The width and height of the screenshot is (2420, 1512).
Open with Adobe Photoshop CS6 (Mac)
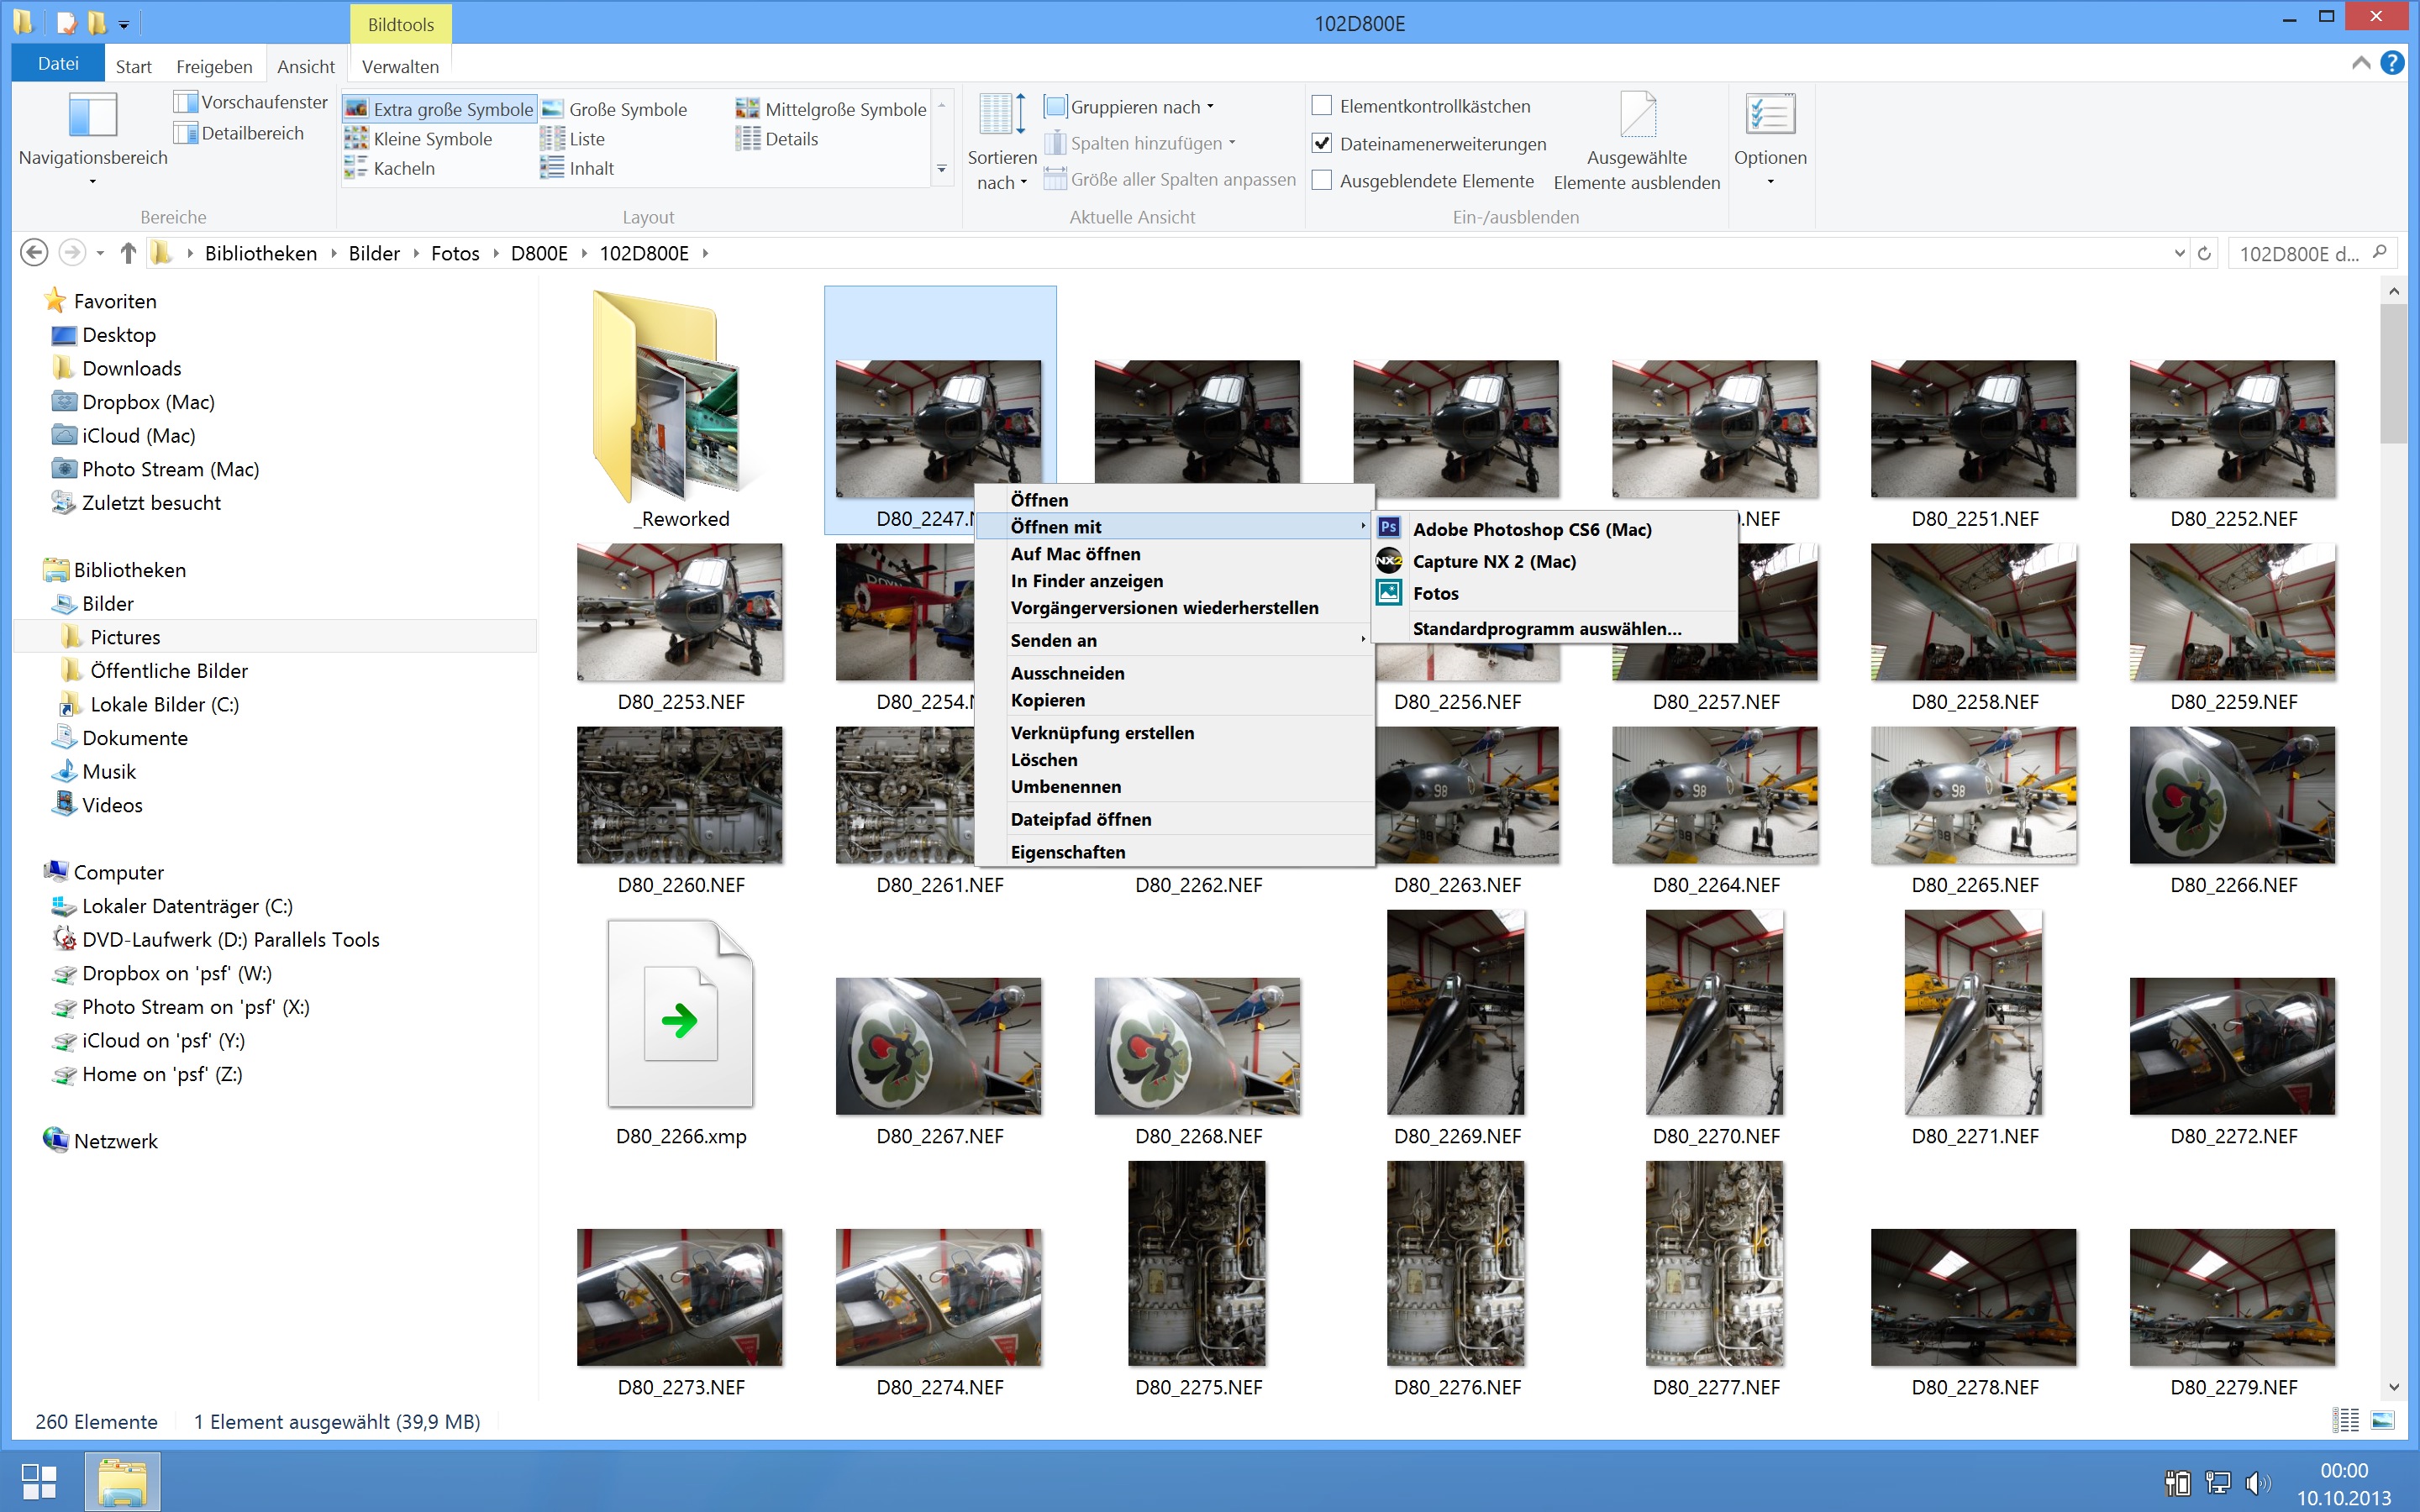point(1530,529)
